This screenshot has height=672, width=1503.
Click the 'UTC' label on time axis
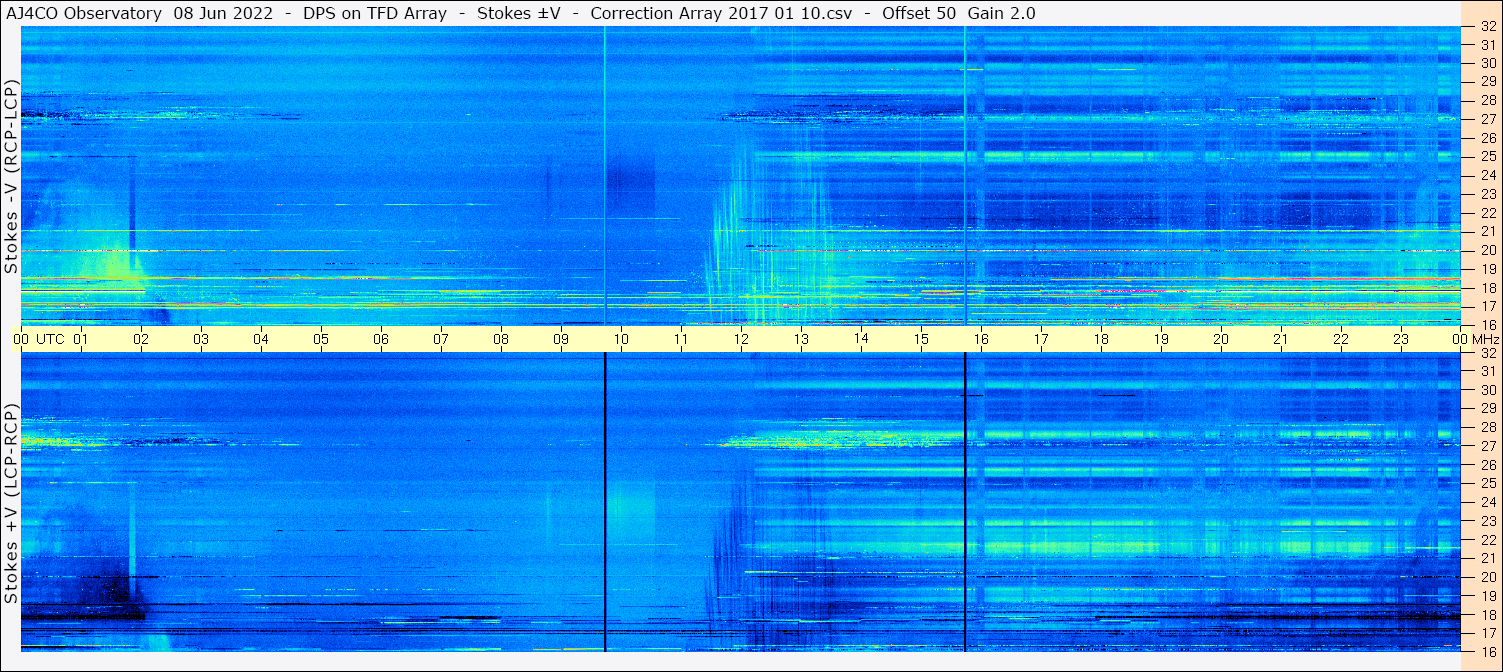(50, 339)
